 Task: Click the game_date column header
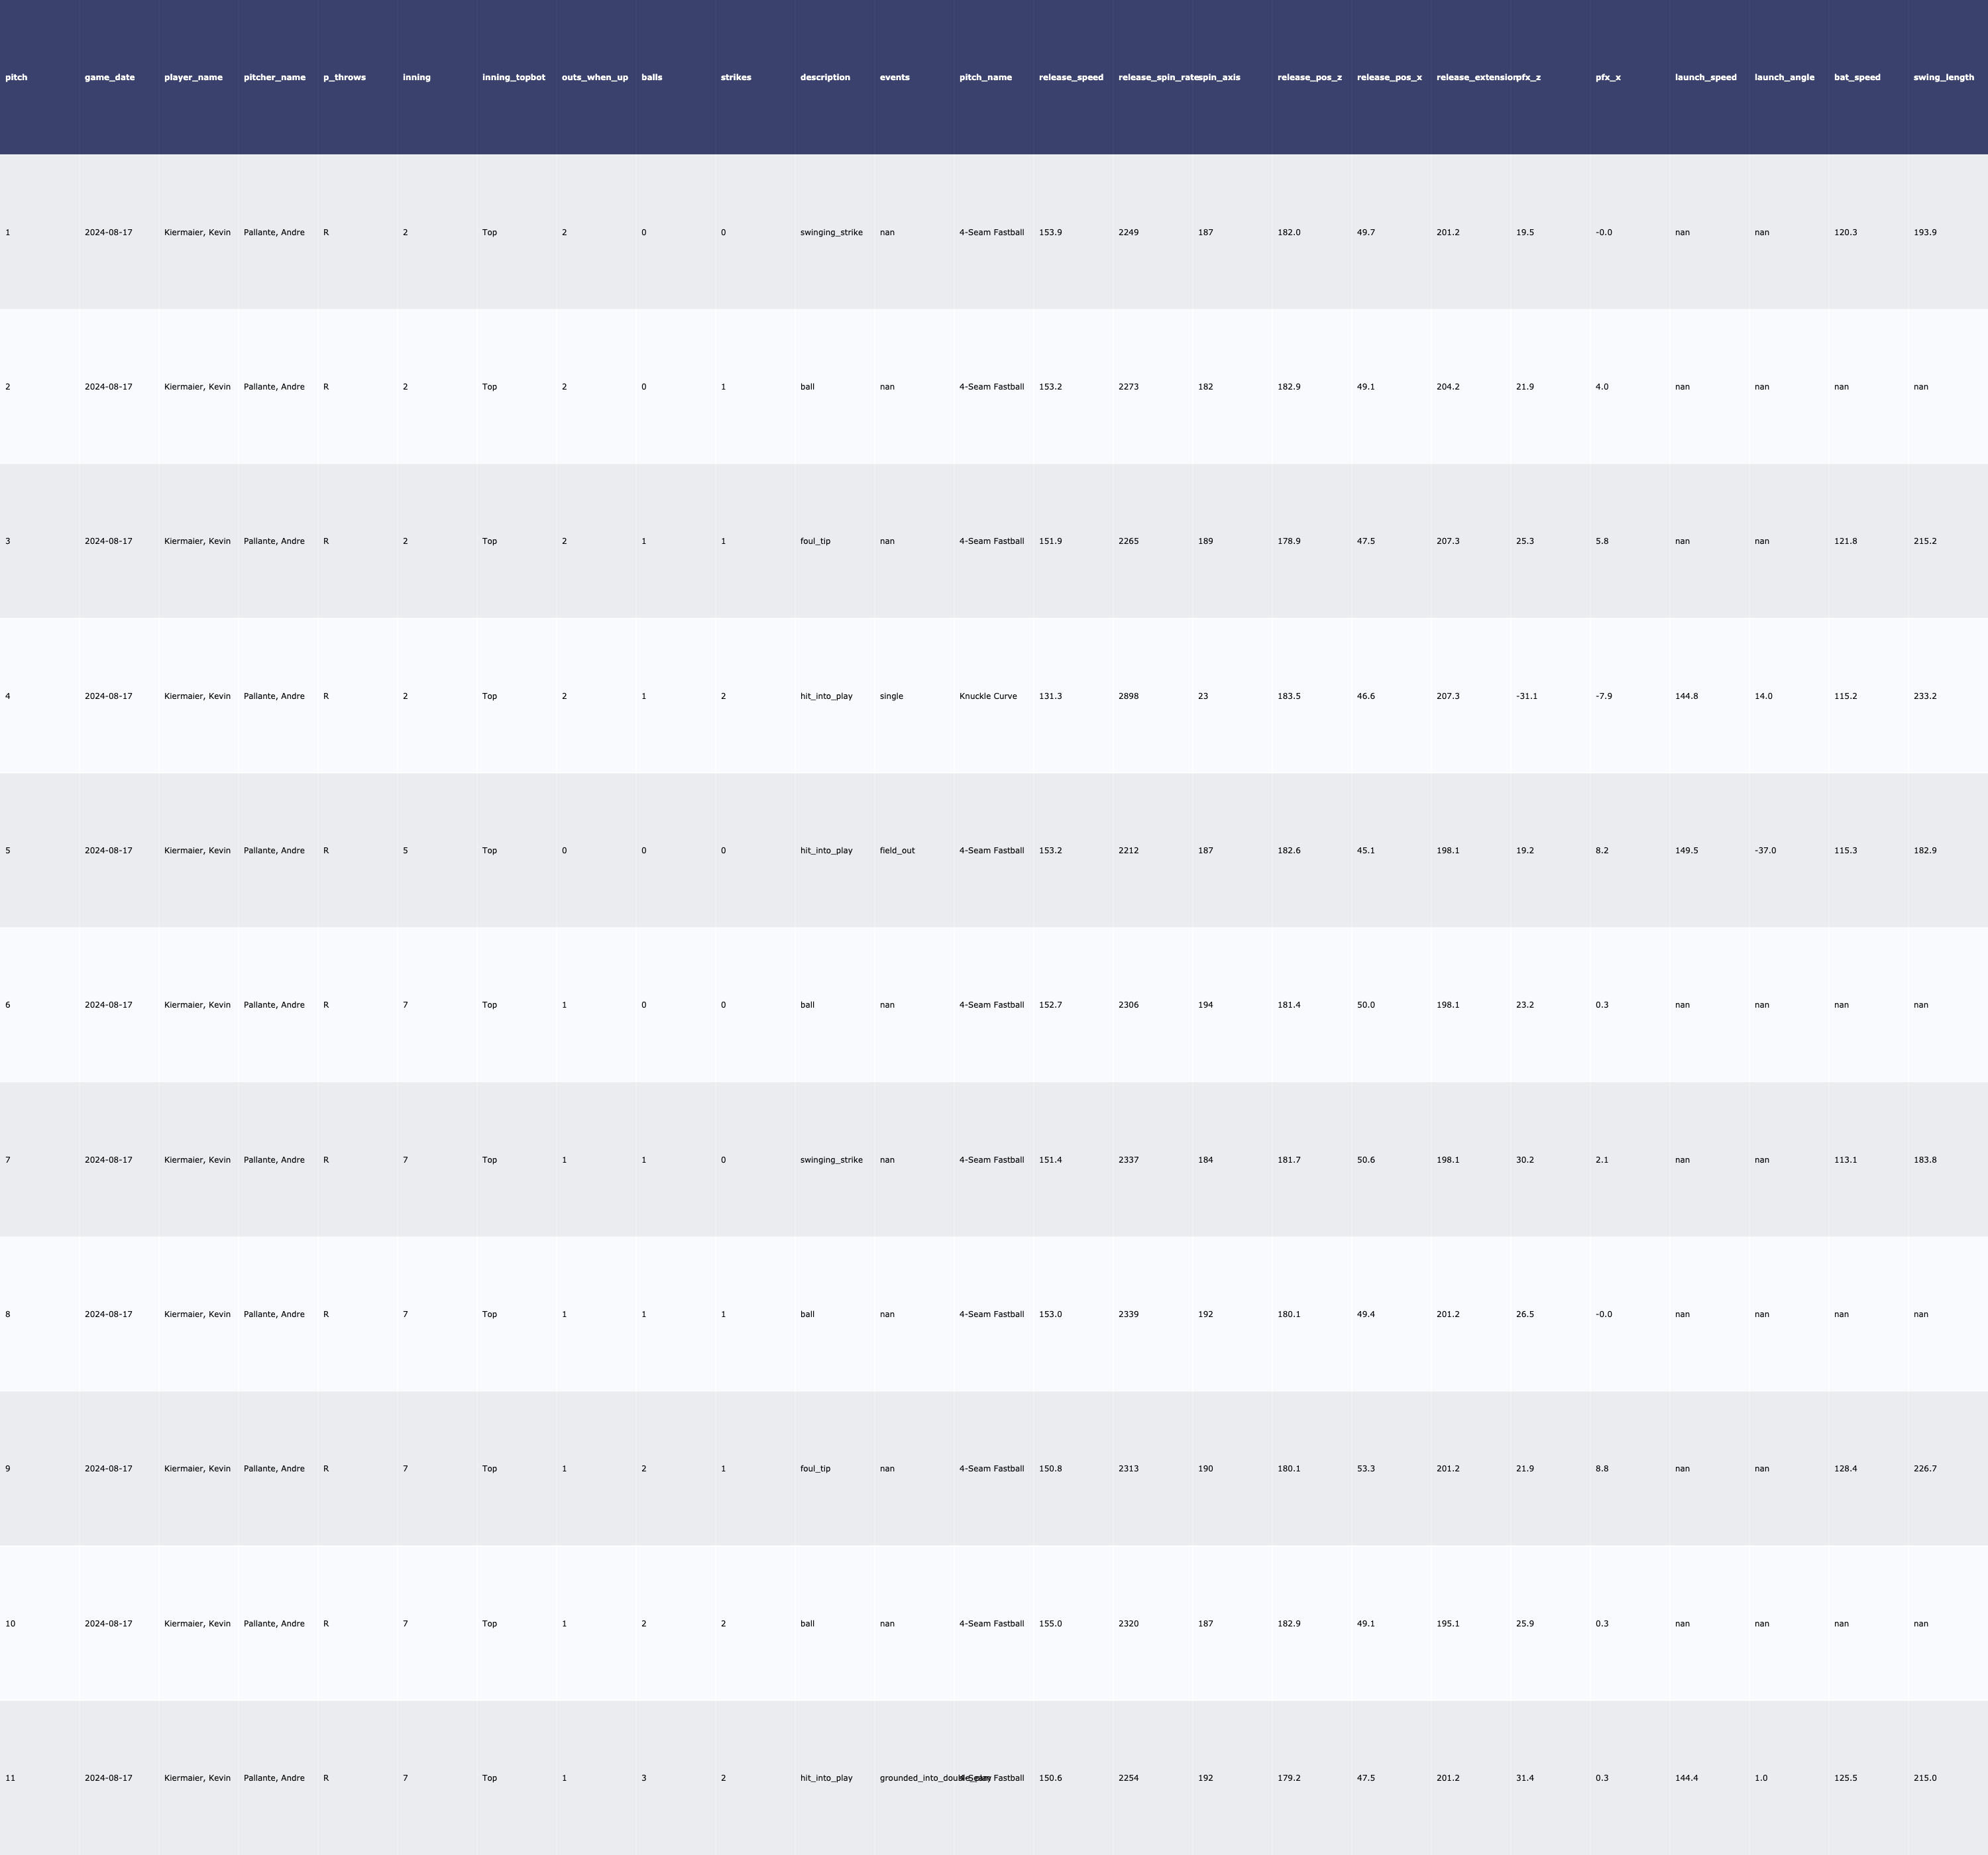click(x=109, y=77)
